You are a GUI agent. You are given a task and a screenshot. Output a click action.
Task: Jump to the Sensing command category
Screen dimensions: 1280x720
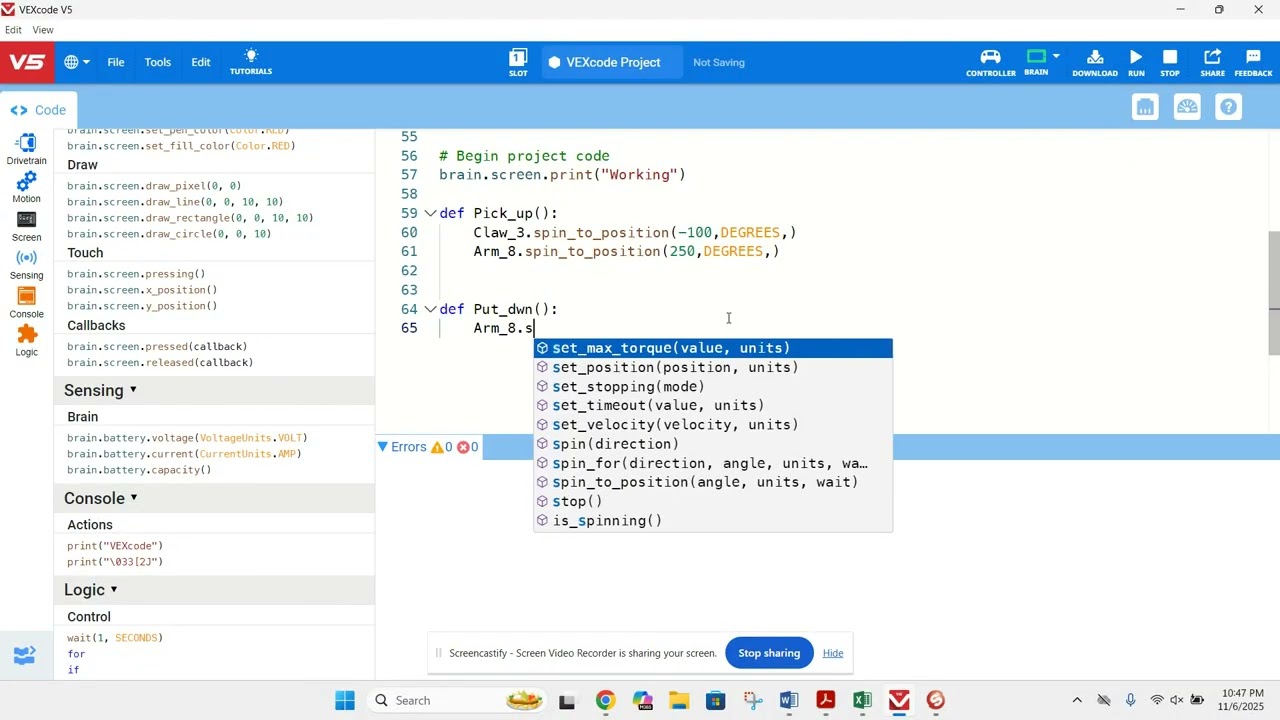pos(27,264)
